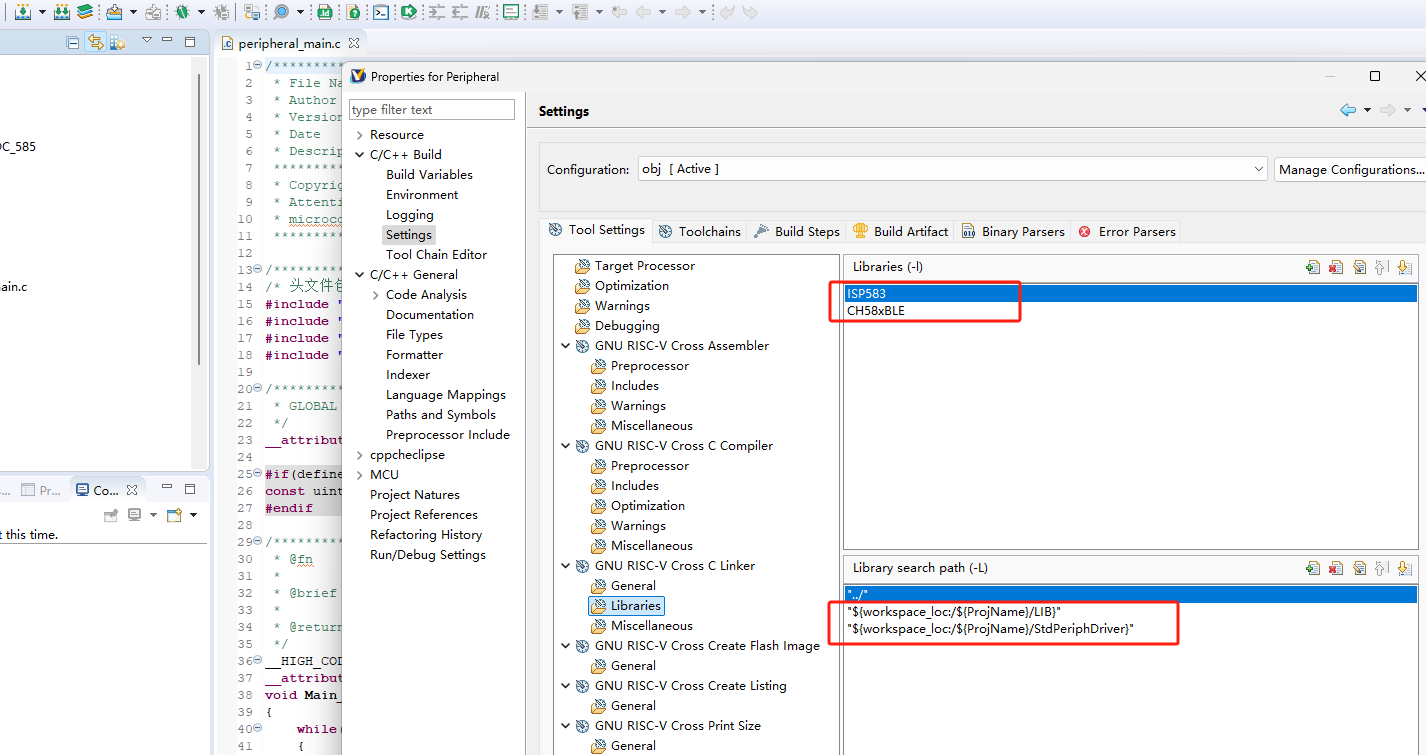This screenshot has height=755, width=1426.
Task: Open the Configuration combo box
Action: pyautogui.click(x=953, y=169)
